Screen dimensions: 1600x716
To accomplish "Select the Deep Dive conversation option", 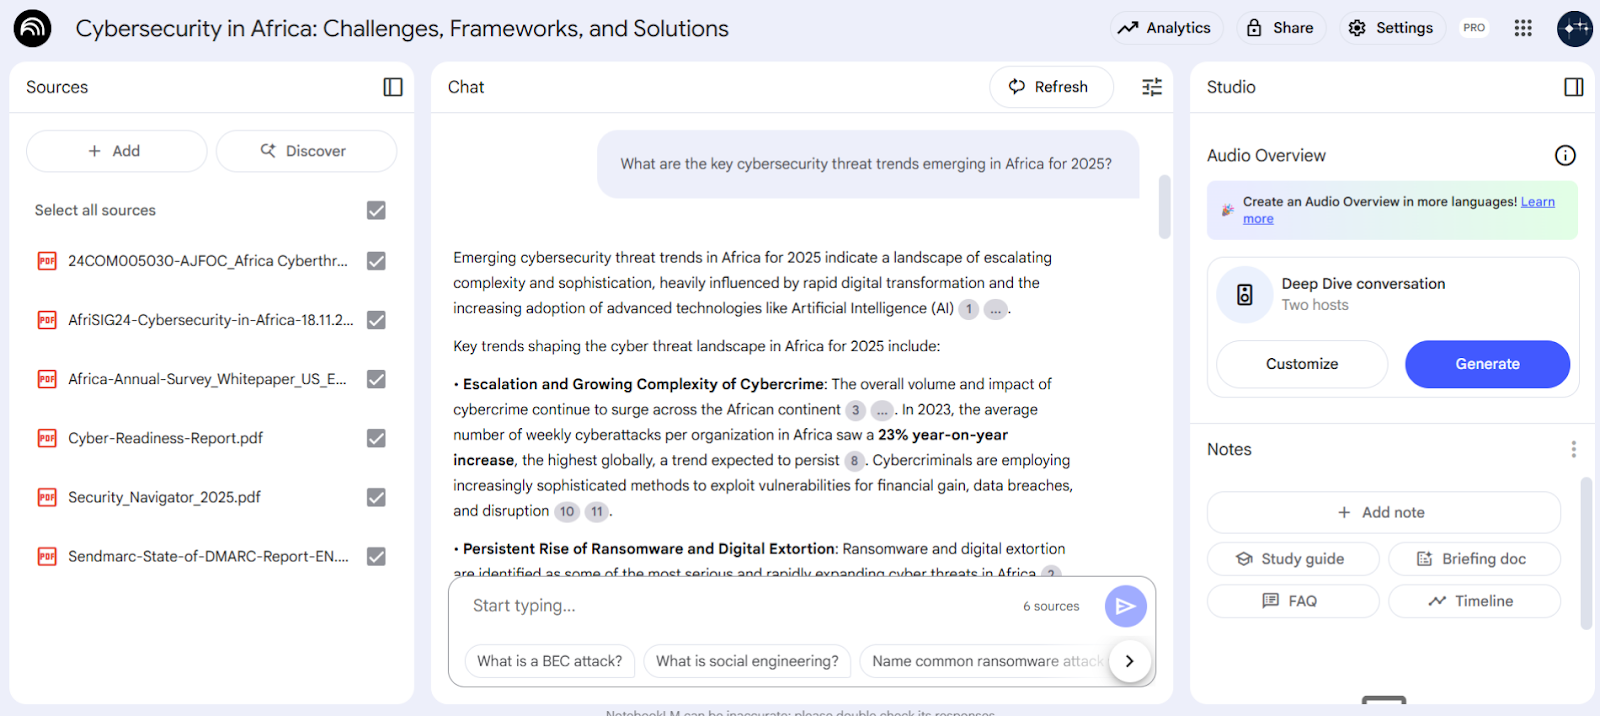I will [1393, 294].
